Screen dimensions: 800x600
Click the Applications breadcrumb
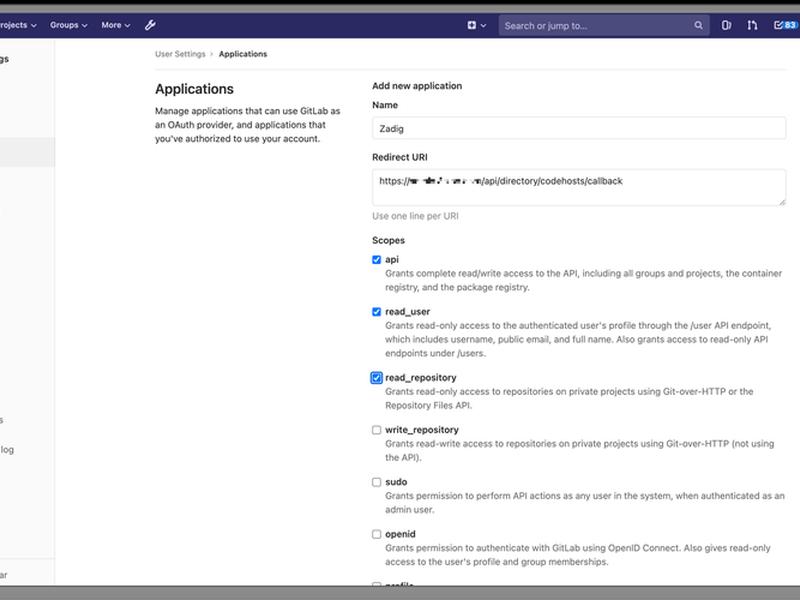coord(243,54)
